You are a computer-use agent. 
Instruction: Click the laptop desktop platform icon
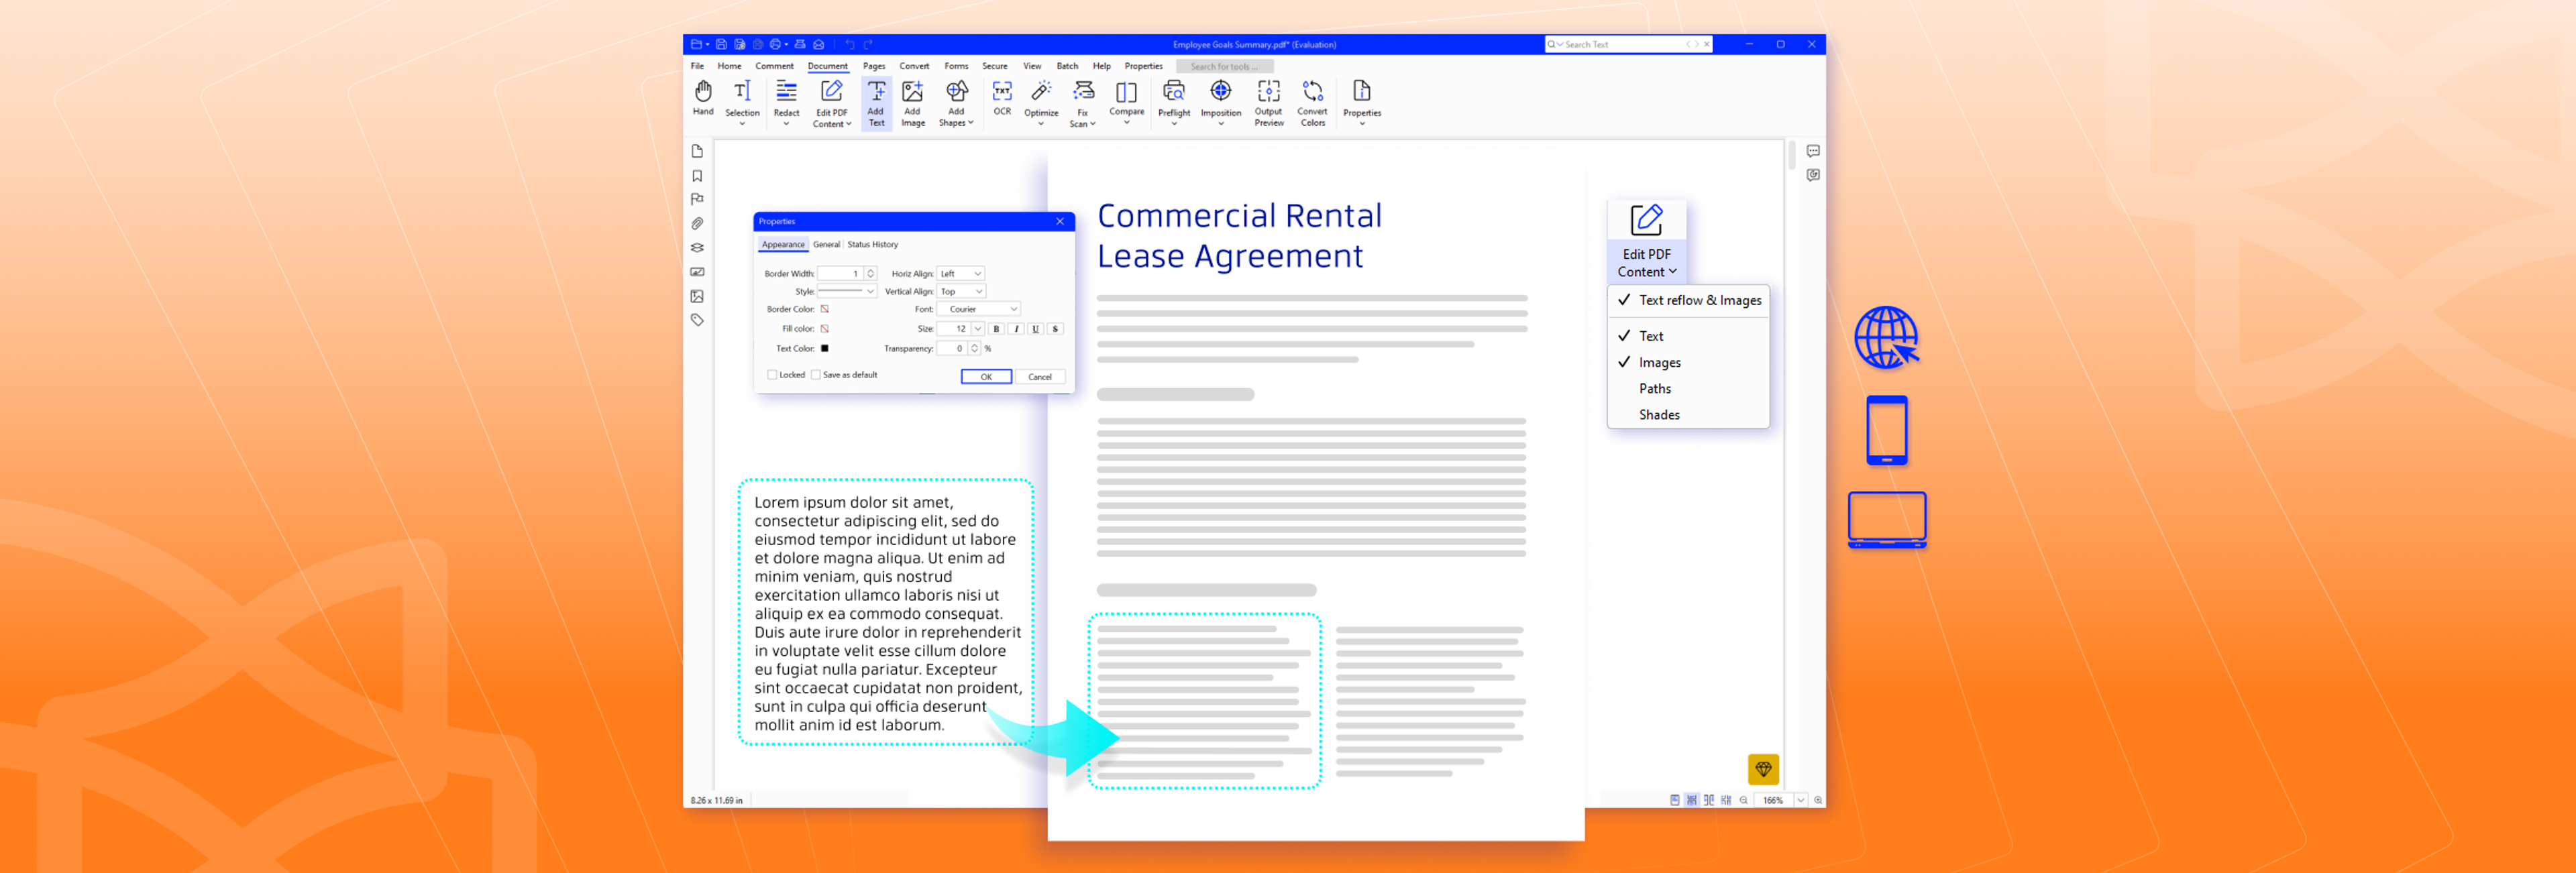pos(1886,519)
